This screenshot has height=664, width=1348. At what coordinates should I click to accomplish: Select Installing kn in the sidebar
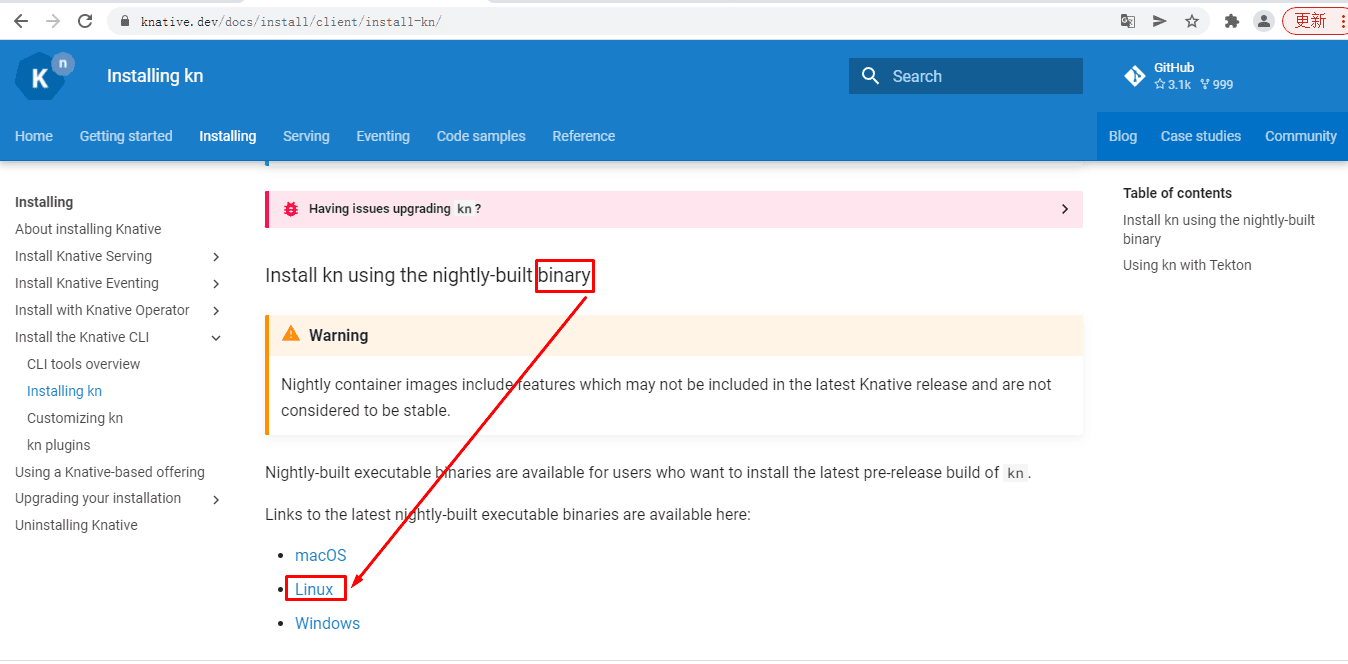pyautogui.click(x=65, y=391)
